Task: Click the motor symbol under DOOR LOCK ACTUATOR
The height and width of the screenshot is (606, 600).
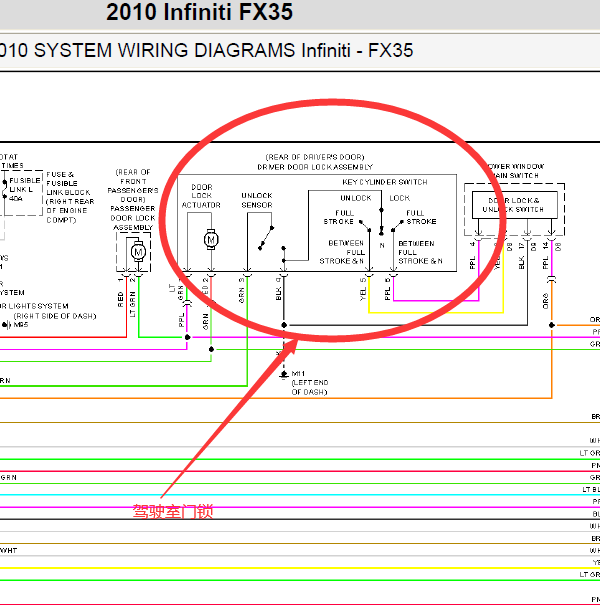Action: 211,240
